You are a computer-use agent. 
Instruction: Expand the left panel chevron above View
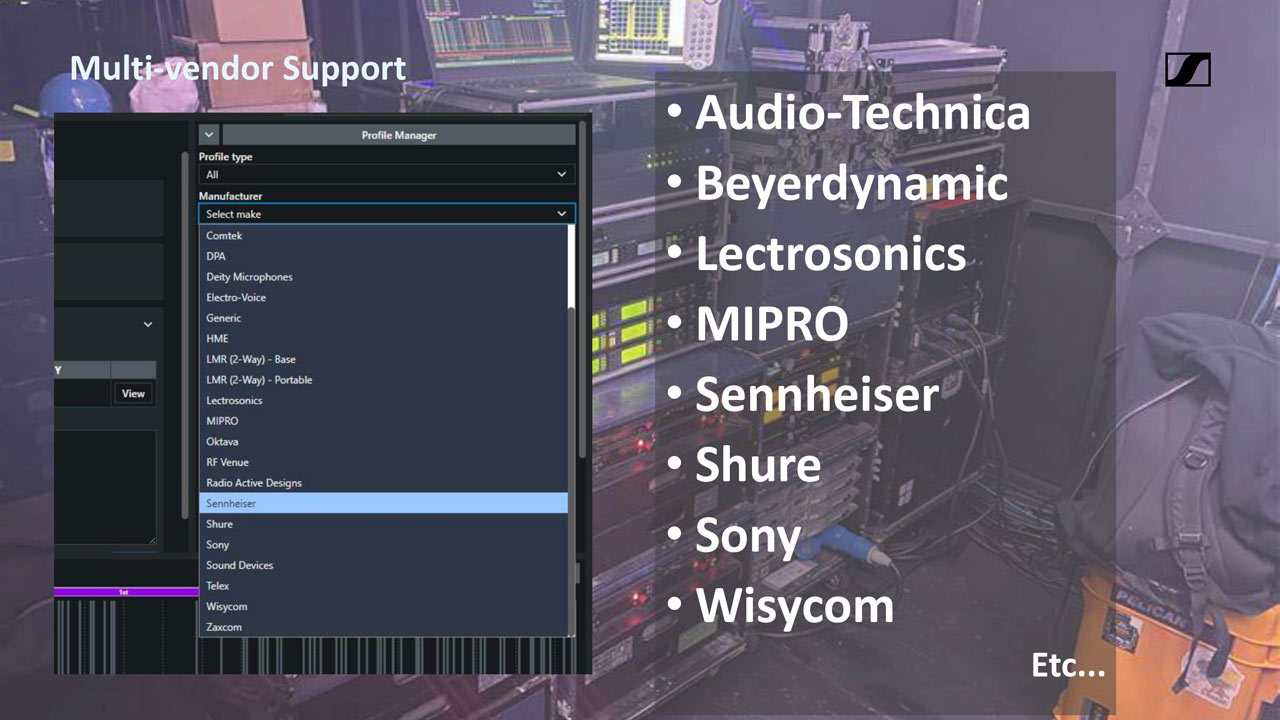pyautogui.click(x=148, y=325)
